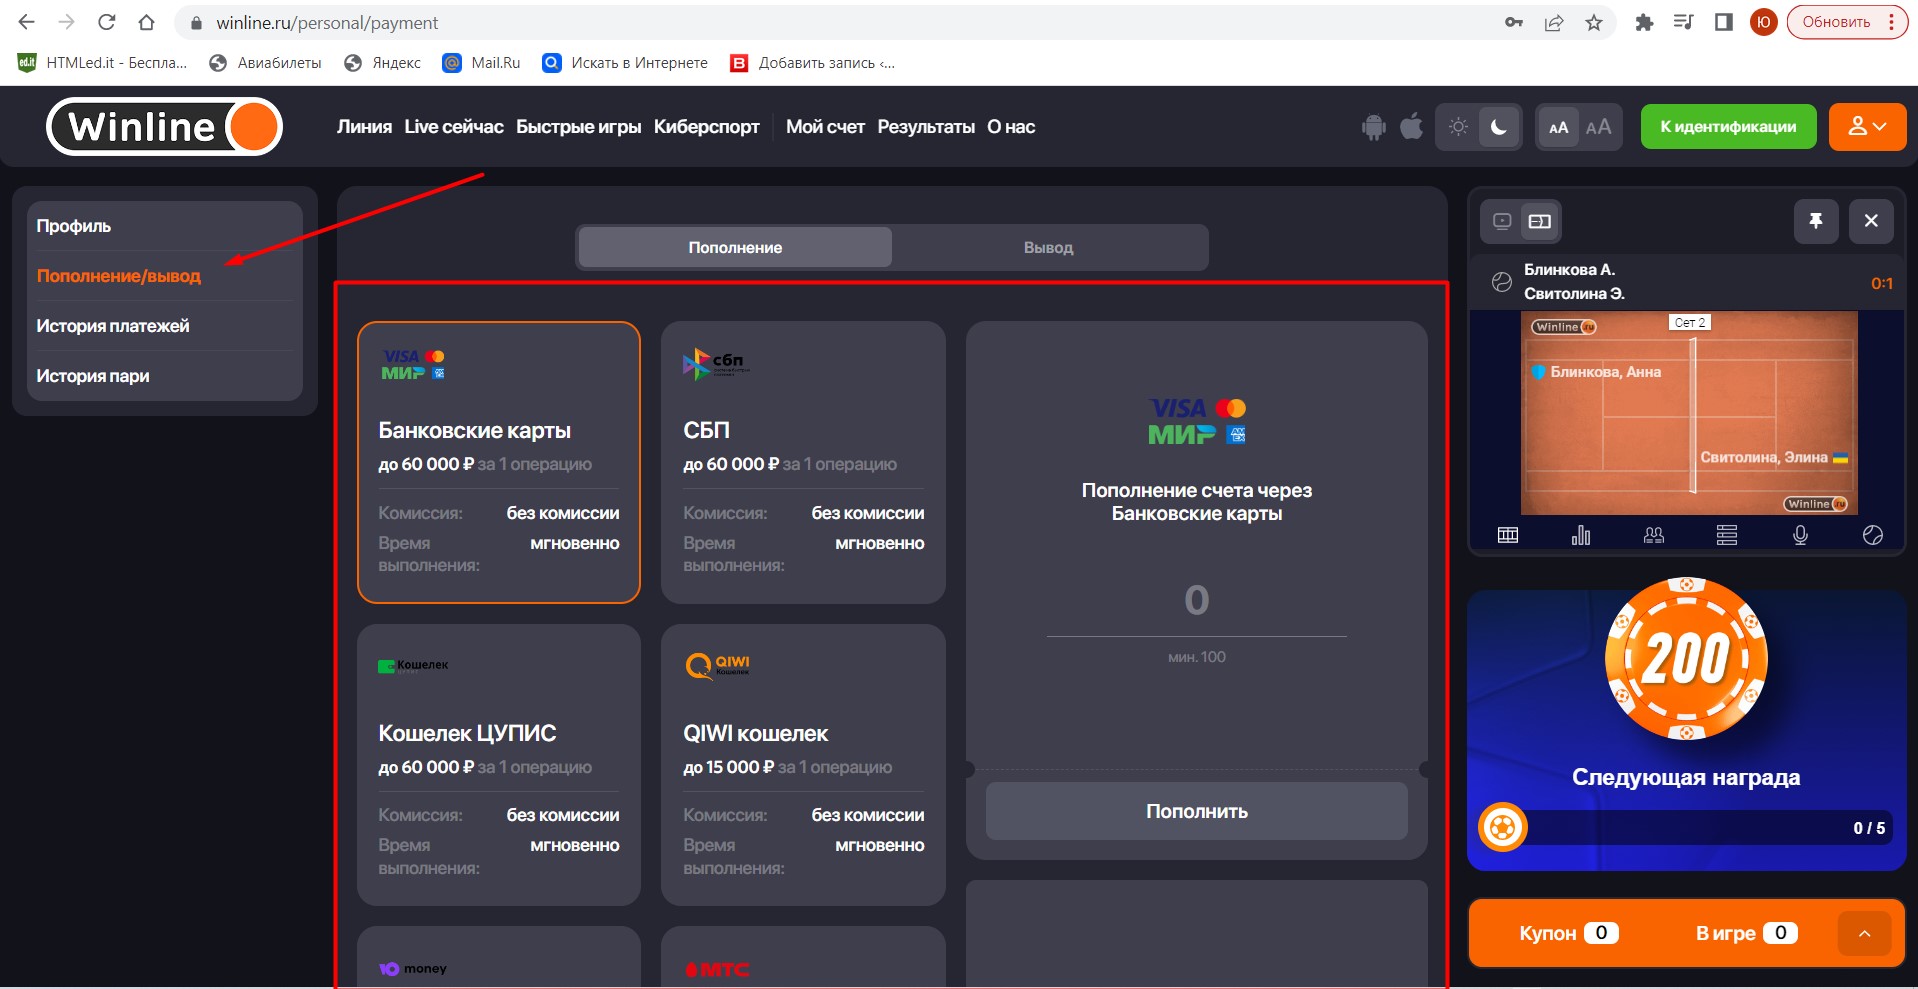Image resolution: width=1918 pixels, height=989 pixels.
Task: Open the Линия menu
Action: [x=364, y=127]
